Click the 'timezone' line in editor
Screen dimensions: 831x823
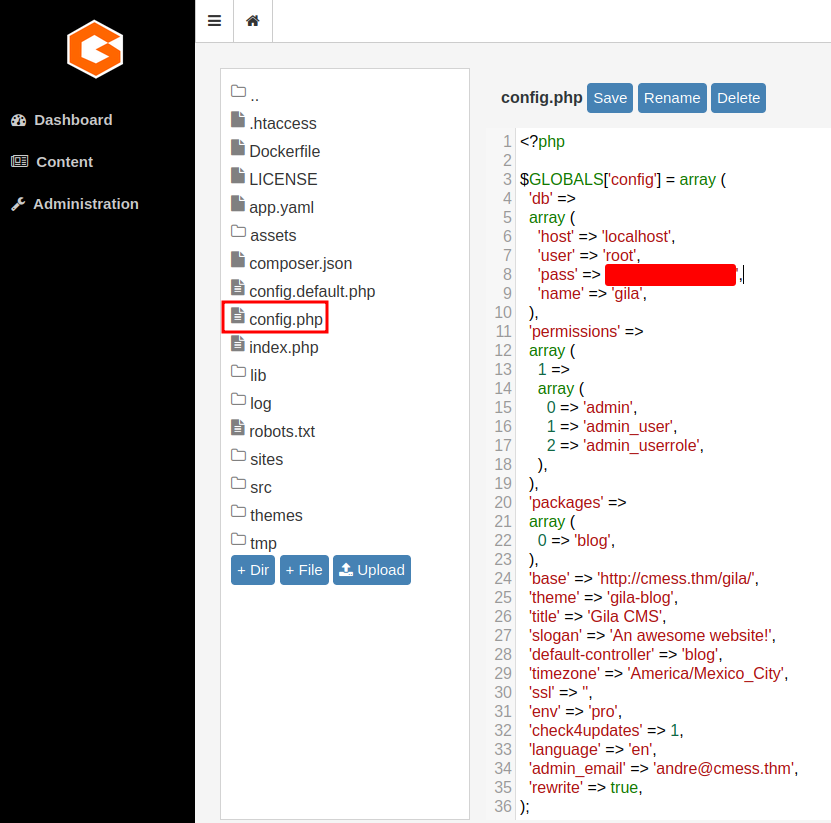click(658, 674)
